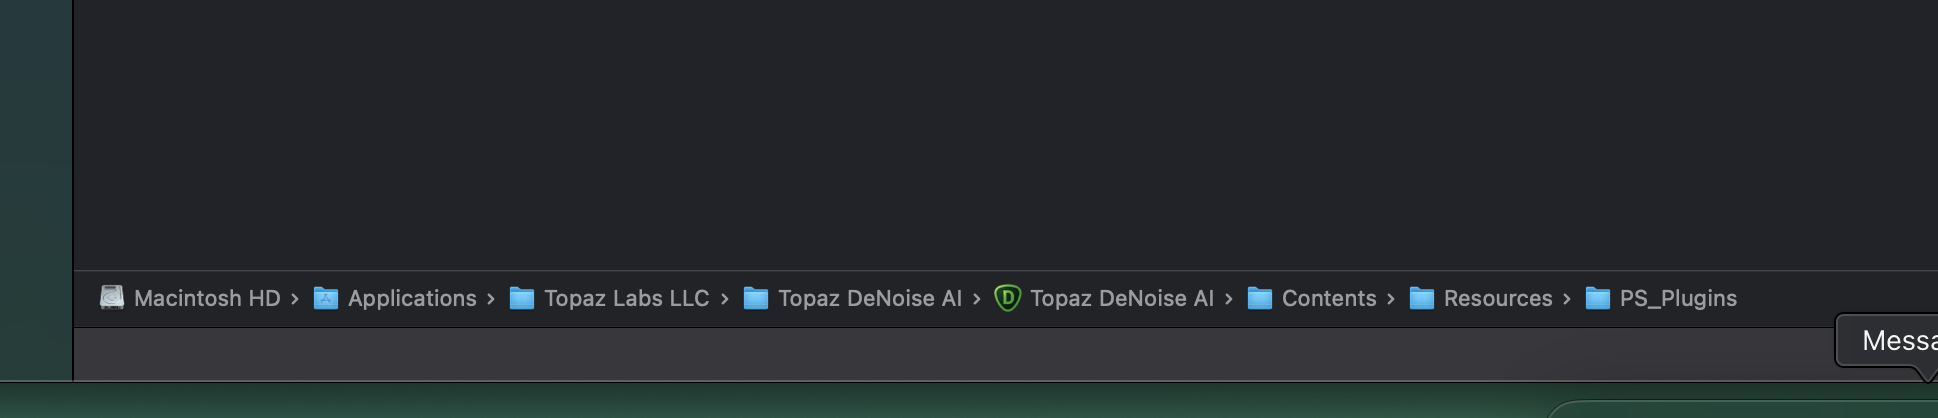Click the Macintosh HD disk icon

(112, 298)
